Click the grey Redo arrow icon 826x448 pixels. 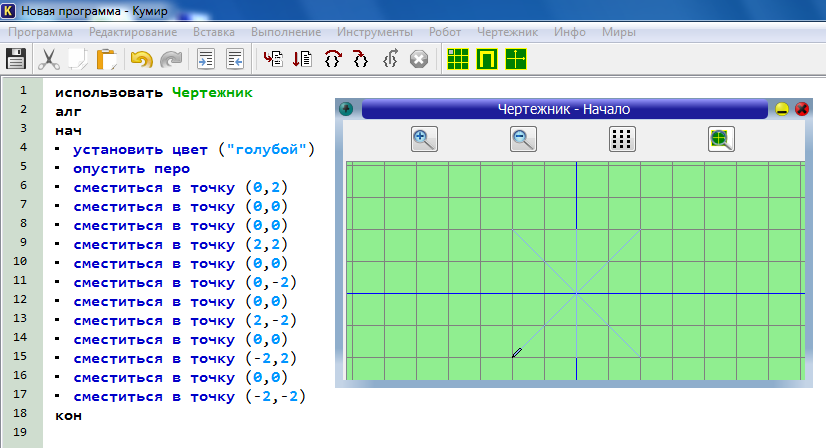171,59
